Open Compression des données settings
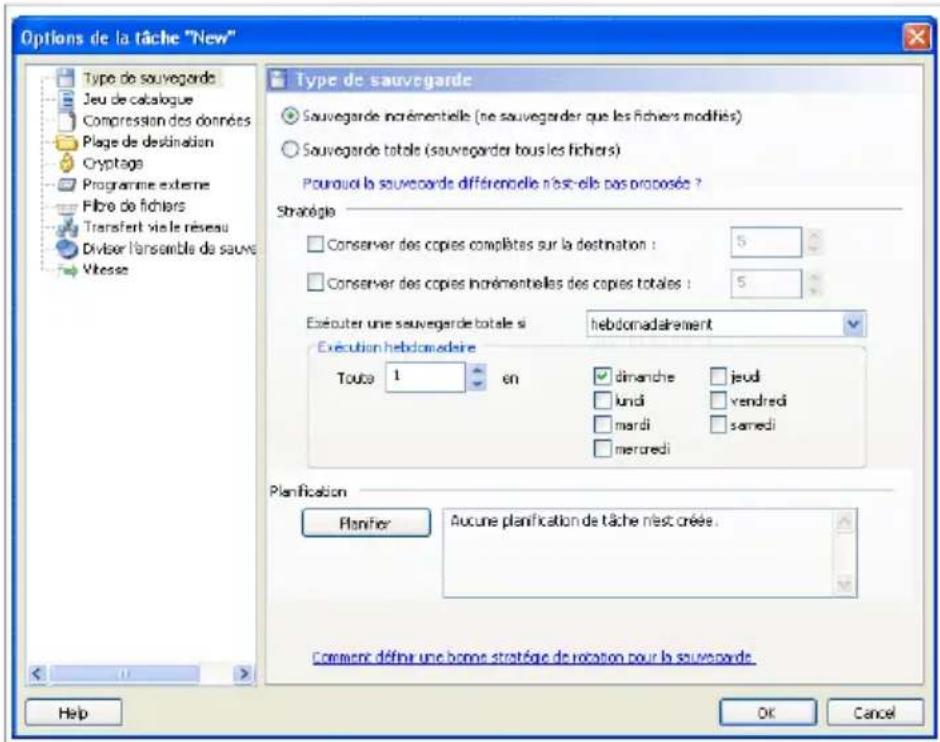The image size is (940, 742). tap(166, 121)
